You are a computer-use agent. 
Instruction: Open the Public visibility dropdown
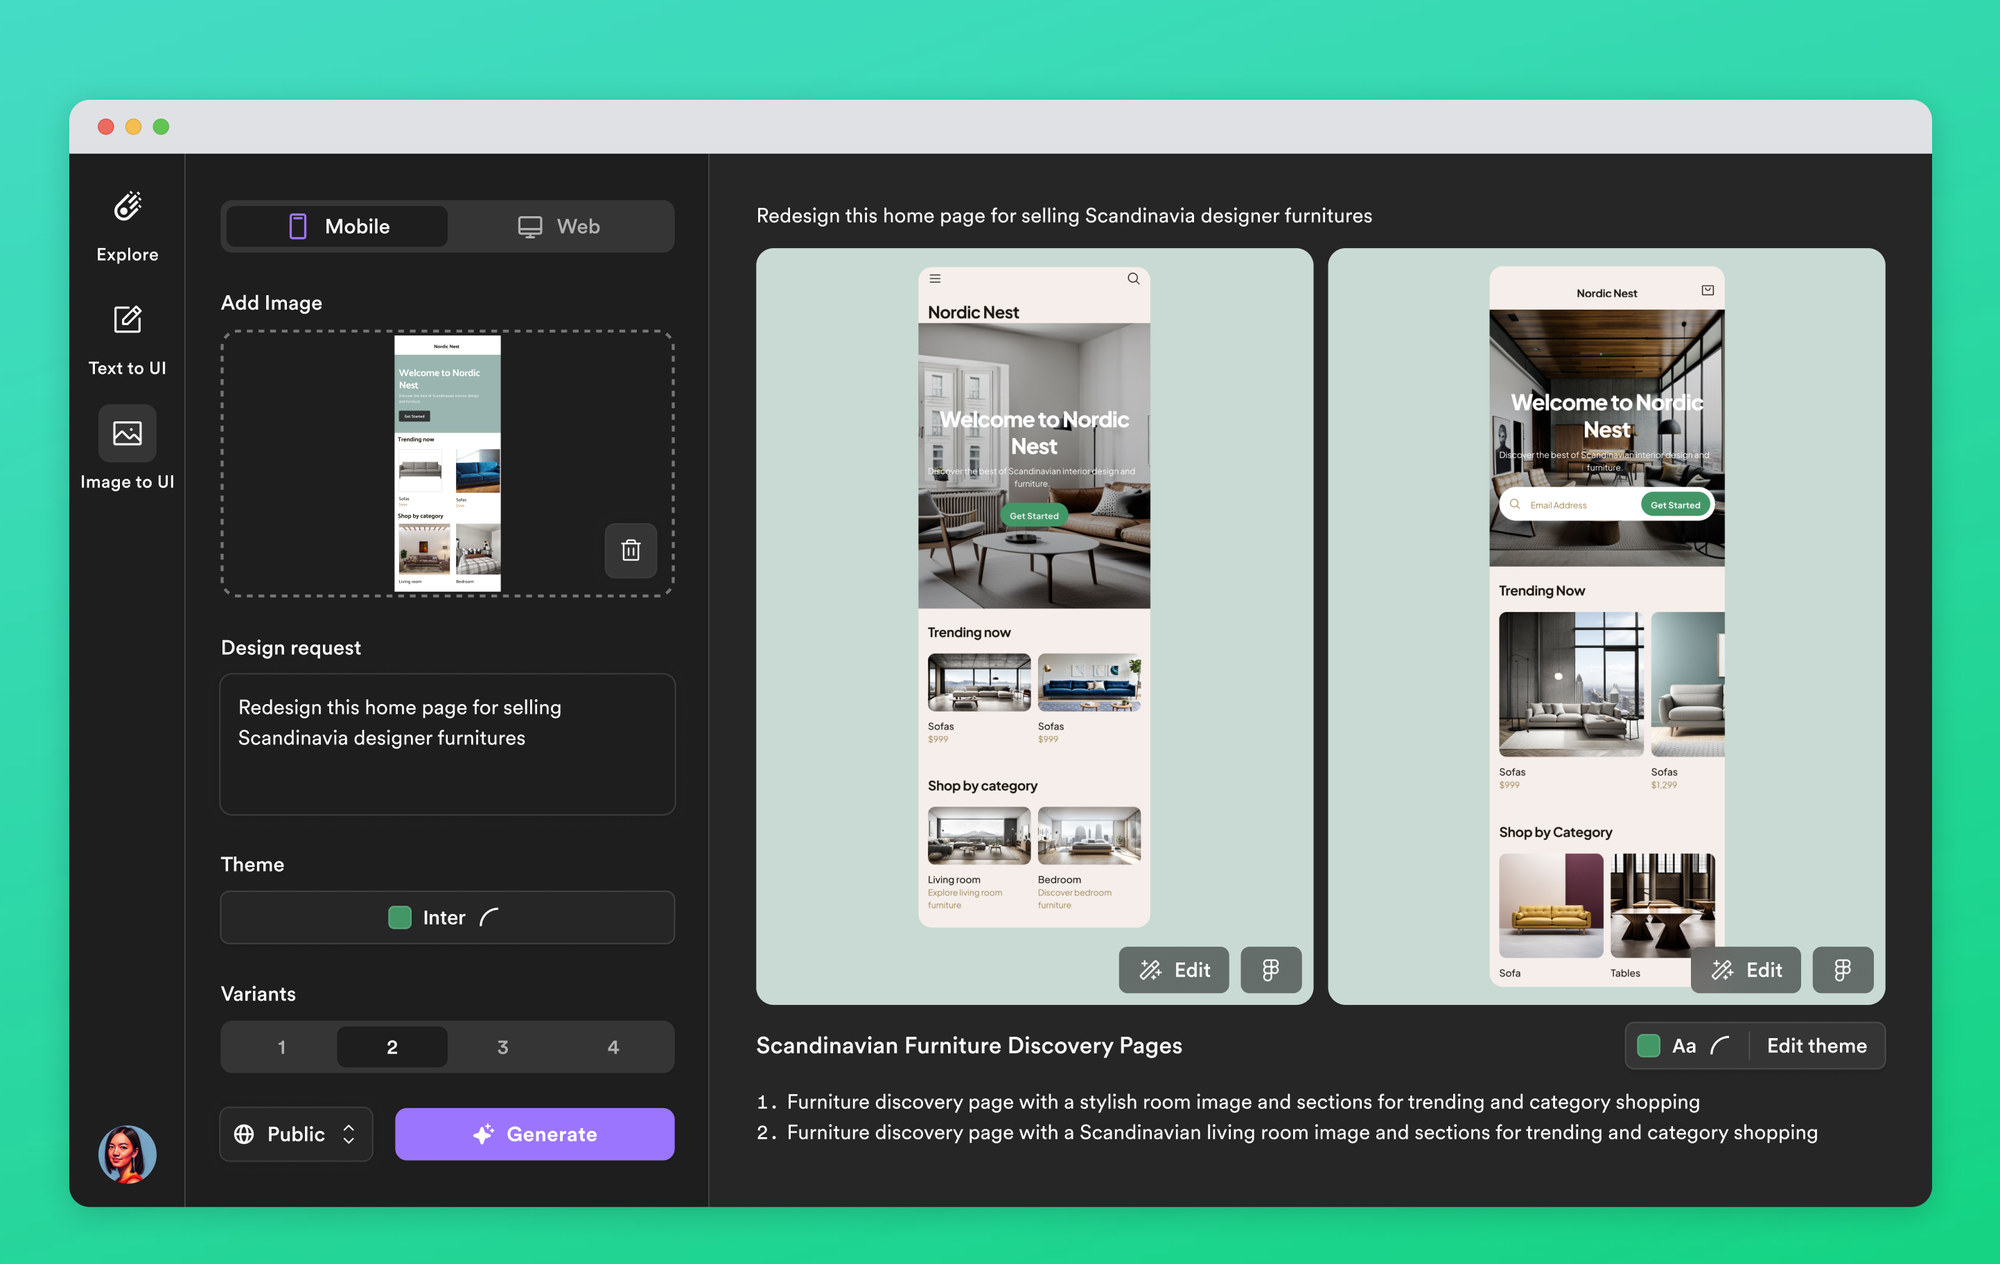coord(296,1134)
